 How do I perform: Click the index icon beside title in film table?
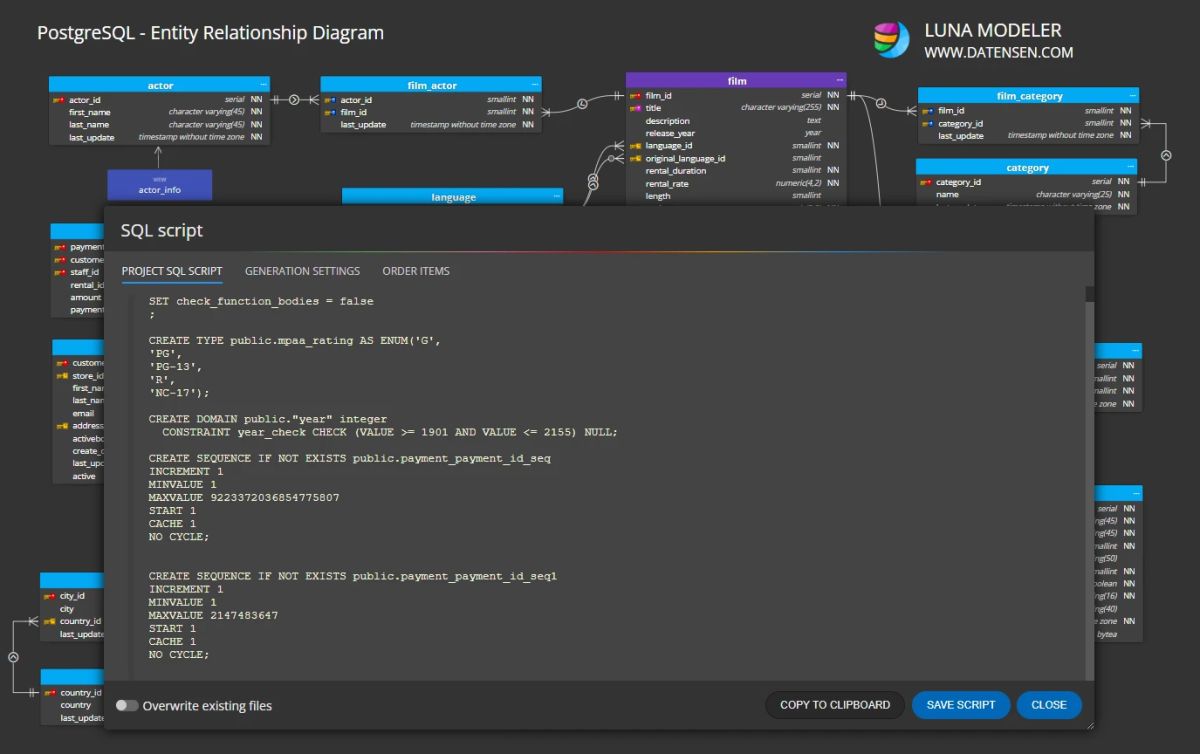[635, 108]
